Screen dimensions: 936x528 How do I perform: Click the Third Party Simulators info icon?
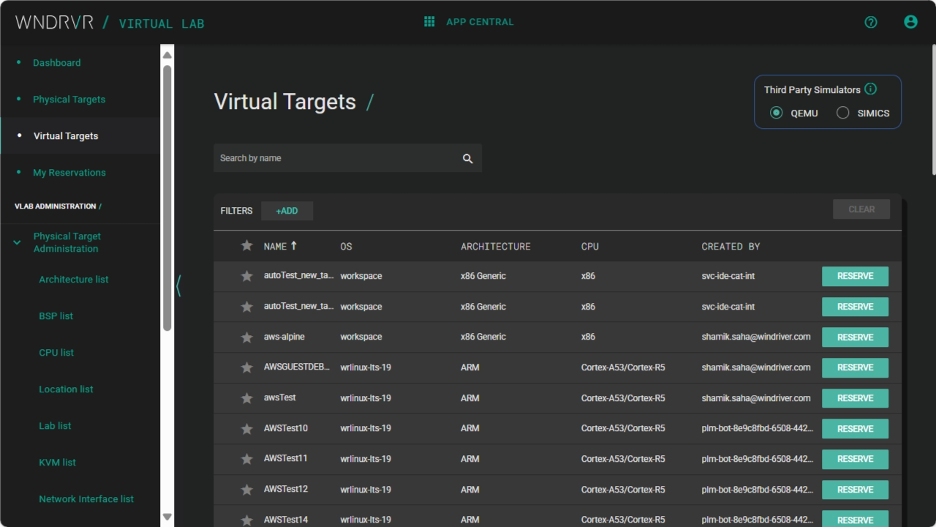pos(871,89)
